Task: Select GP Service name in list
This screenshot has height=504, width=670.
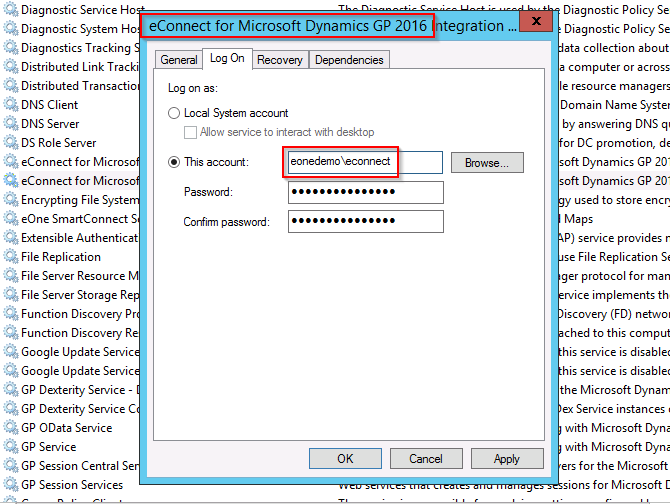Action: (49, 447)
